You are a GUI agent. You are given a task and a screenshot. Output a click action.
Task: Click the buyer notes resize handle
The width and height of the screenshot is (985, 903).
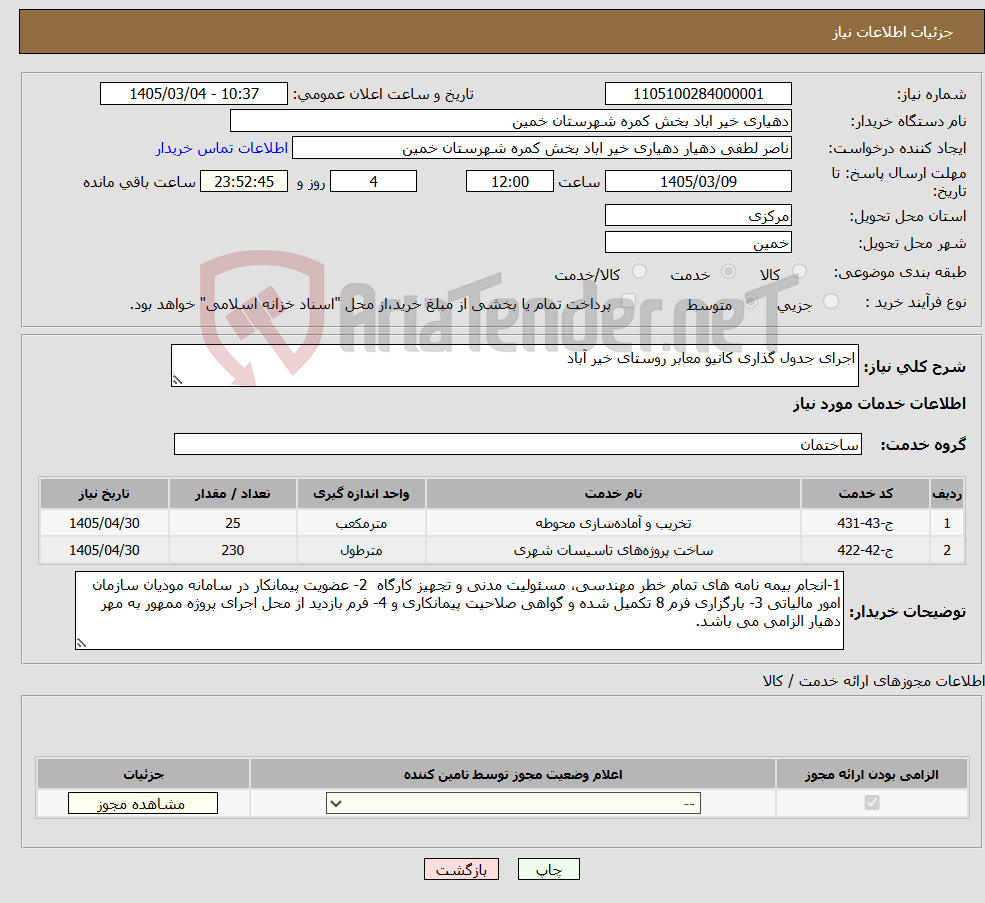(81, 642)
